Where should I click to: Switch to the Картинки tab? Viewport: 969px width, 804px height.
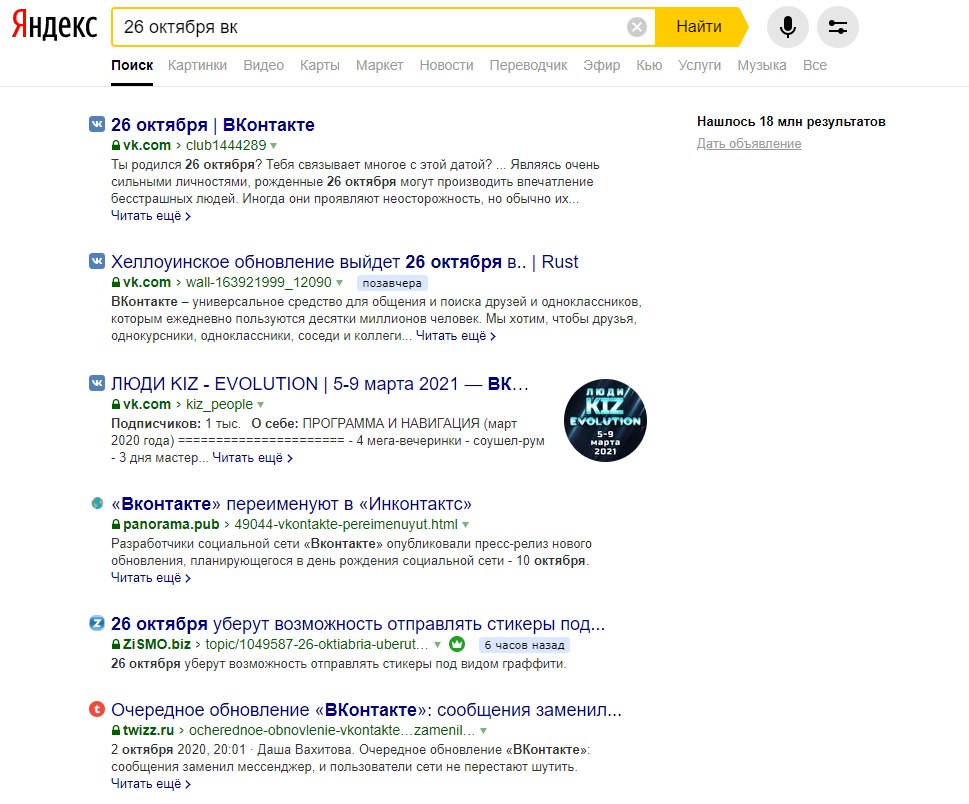pyautogui.click(x=197, y=66)
